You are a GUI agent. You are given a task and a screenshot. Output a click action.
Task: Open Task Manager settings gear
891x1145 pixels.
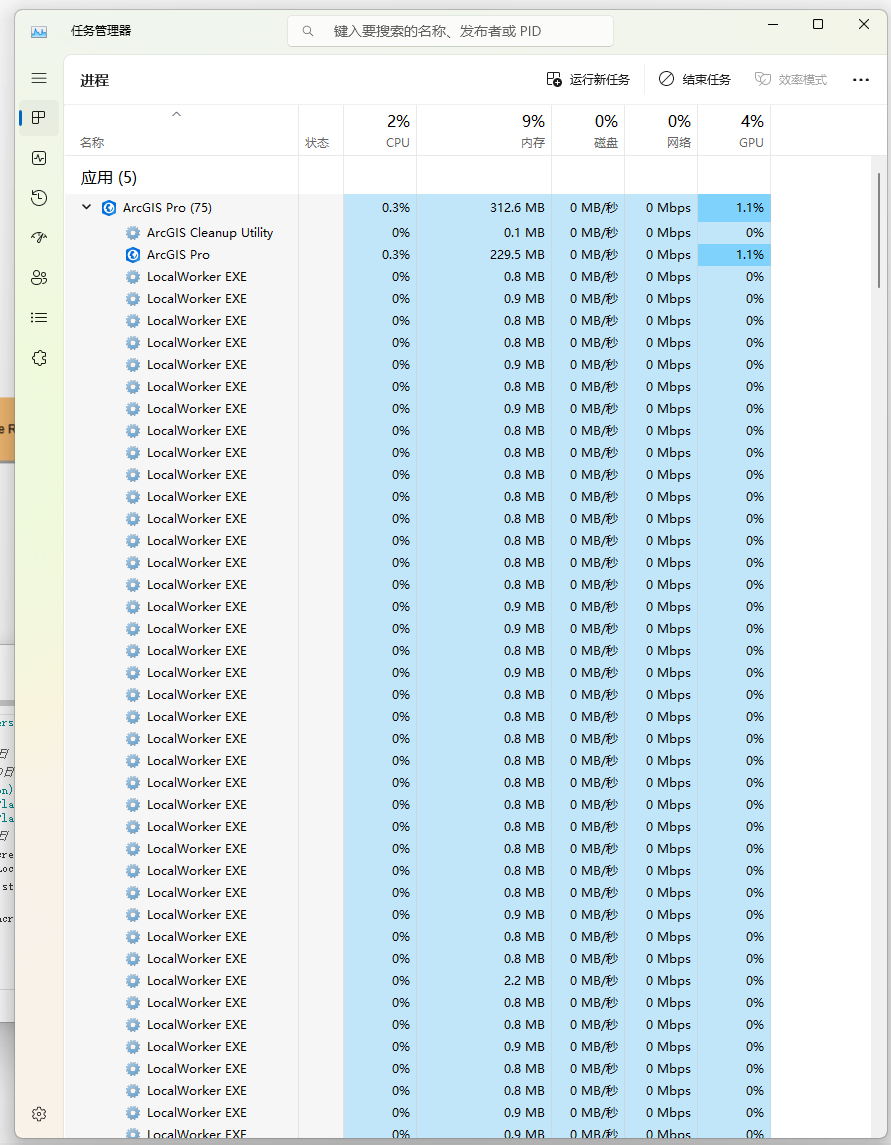pyautogui.click(x=39, y=1114)
